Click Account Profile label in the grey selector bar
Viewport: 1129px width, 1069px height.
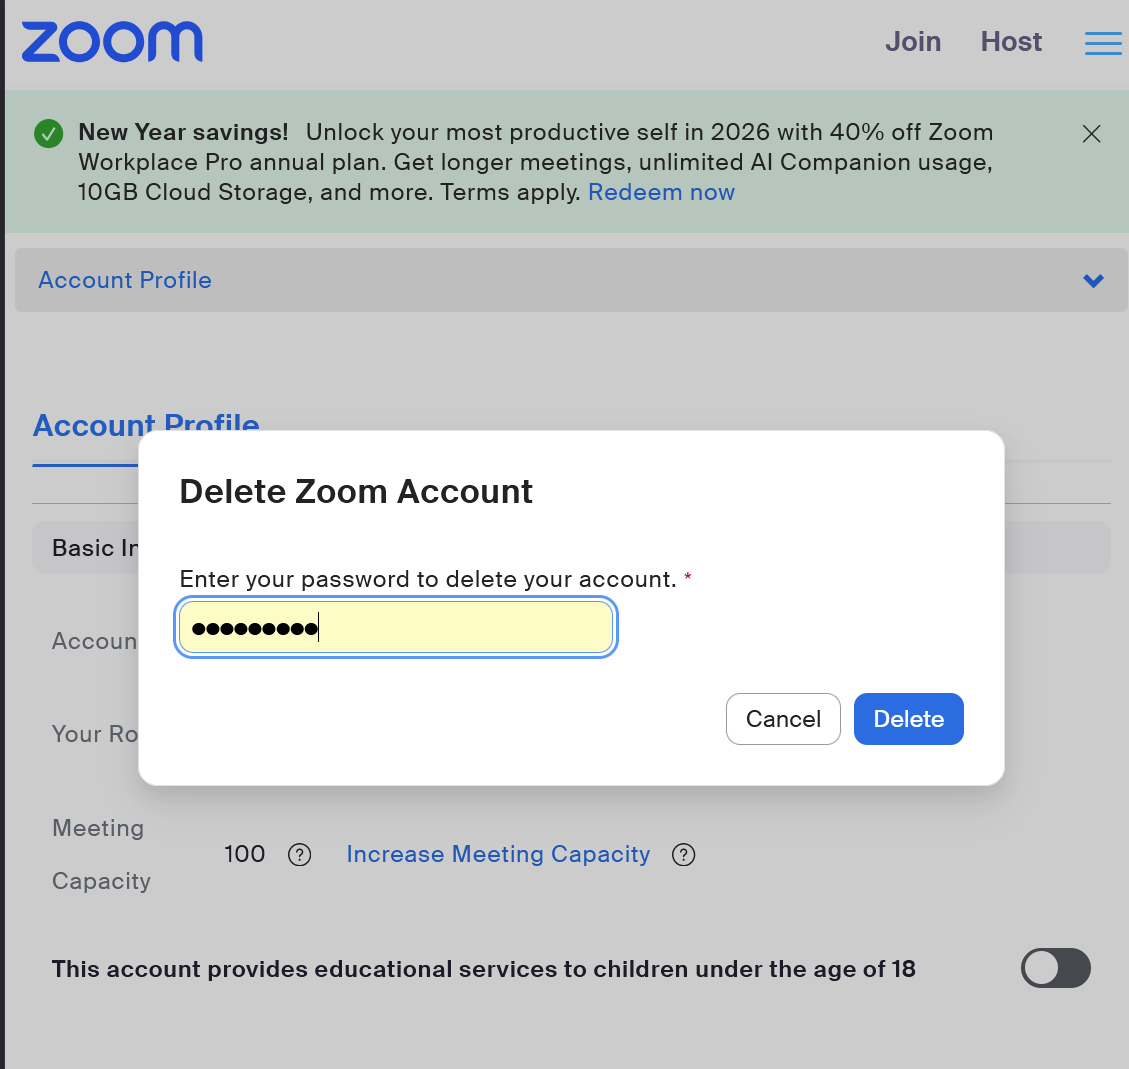coord(125,281)
